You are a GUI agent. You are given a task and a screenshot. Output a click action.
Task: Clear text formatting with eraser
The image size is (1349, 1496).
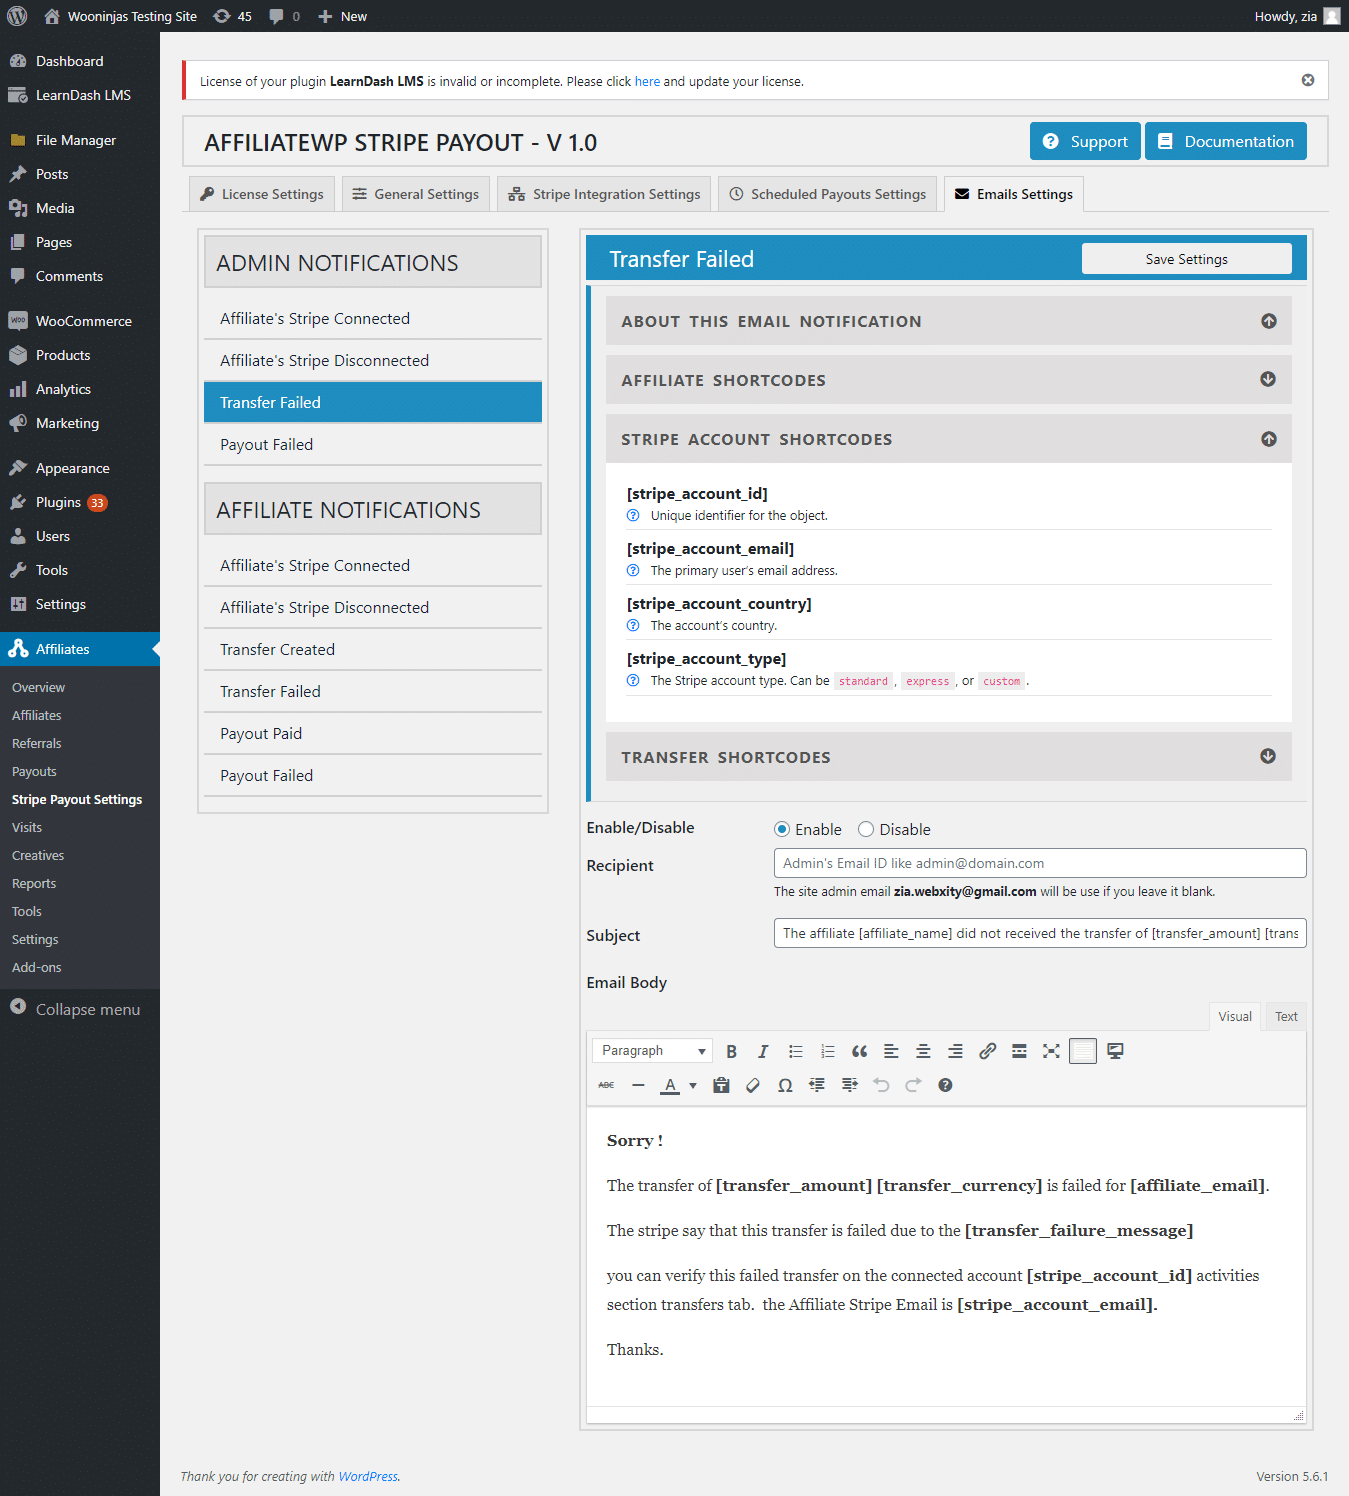pyautogui.click(x=753, y=1085)
